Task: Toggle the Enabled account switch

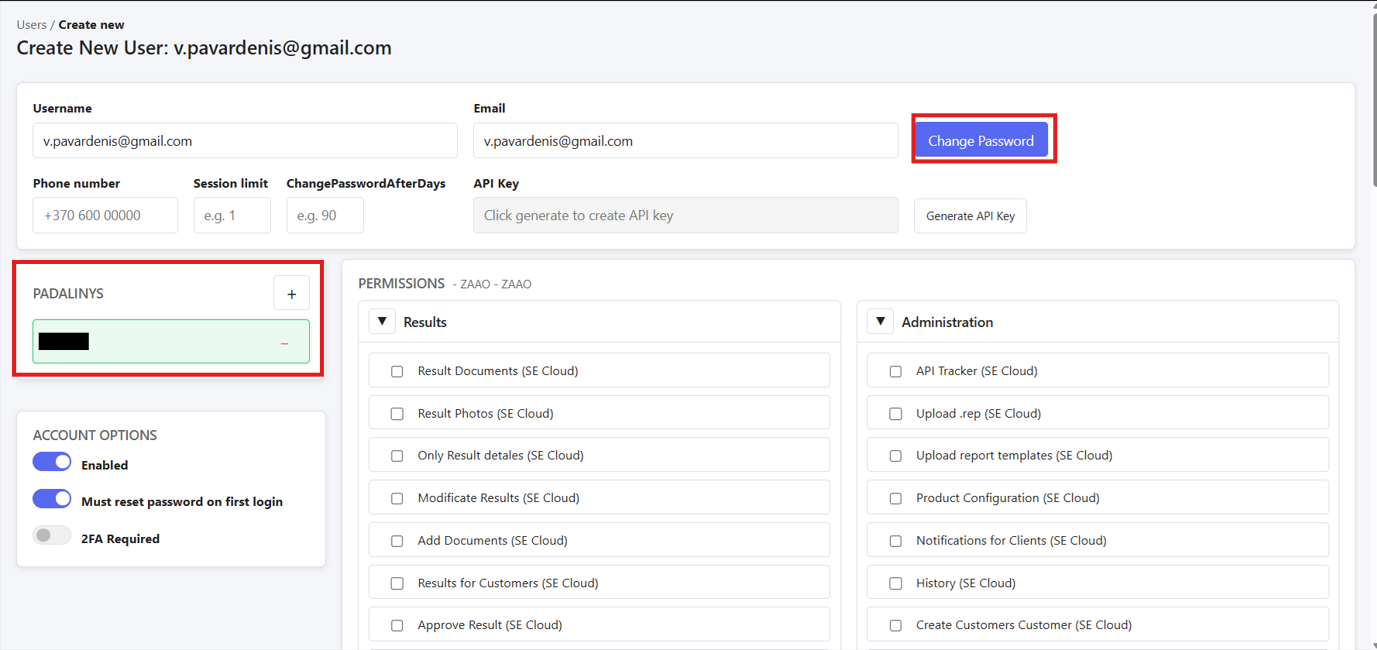Action: [x=52, y=462]
